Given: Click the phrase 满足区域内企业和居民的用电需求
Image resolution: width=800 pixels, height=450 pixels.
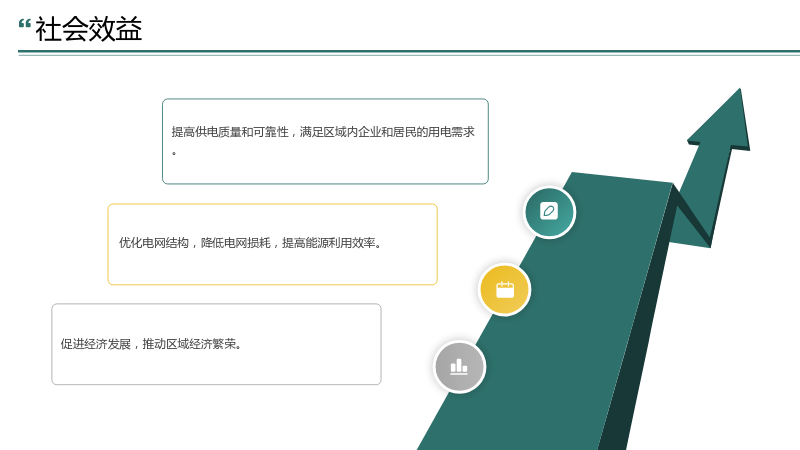Looking at the screenshot, I should (x=387, y=132).
